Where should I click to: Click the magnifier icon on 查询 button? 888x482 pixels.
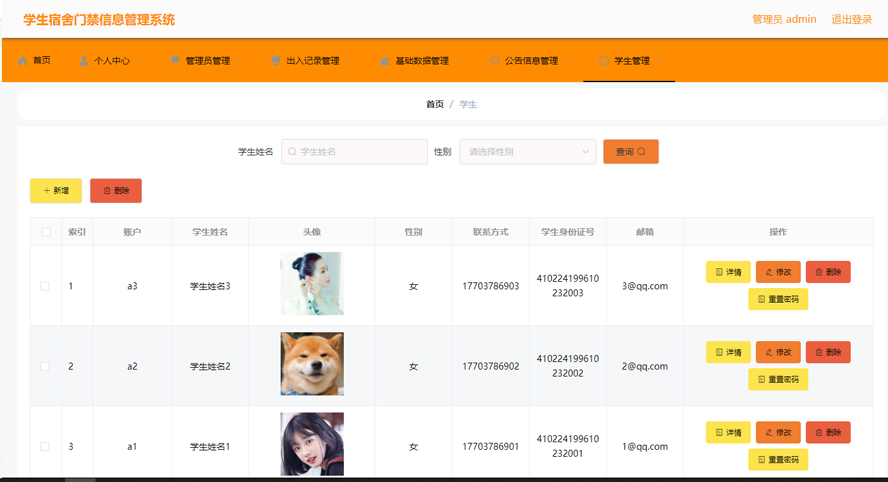pyautogui.click(x=642, y=152)
